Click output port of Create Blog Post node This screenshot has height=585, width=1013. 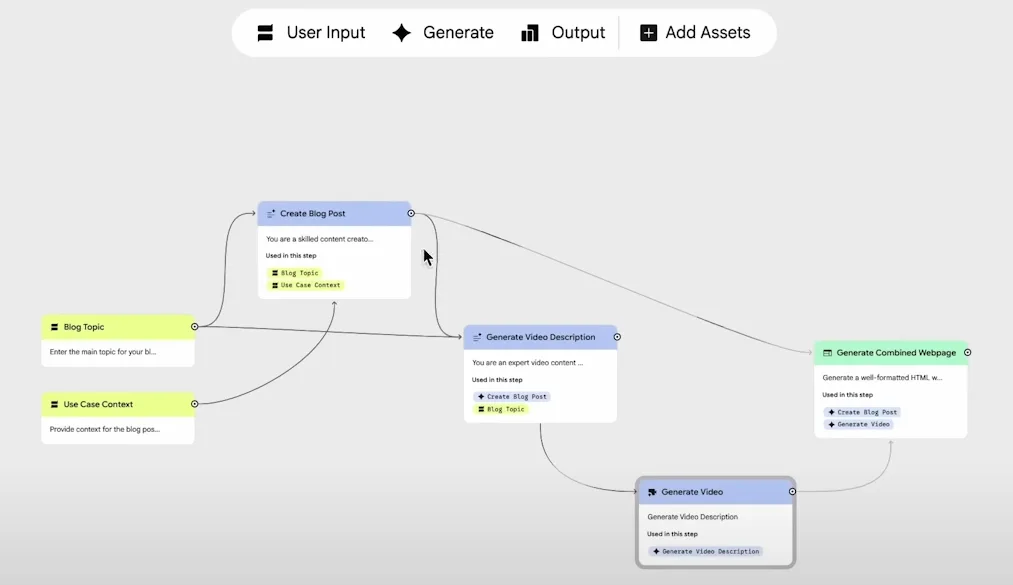click(x=411, y=213)
